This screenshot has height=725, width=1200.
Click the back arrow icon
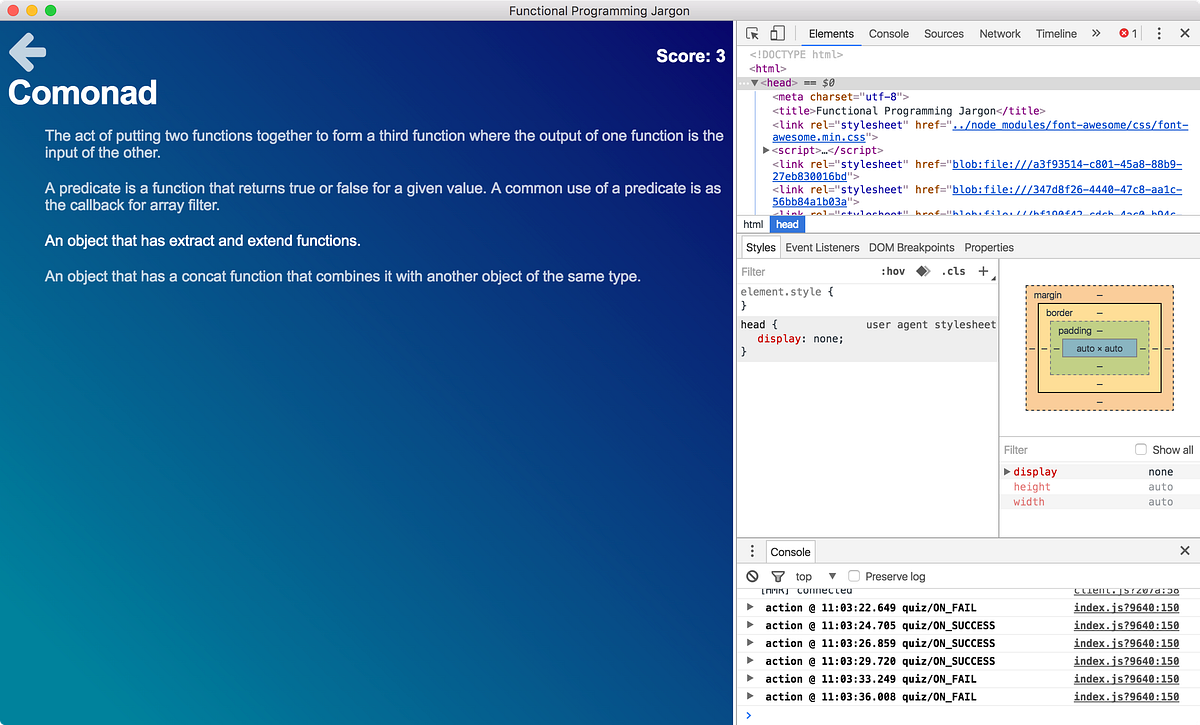pyautogui.click(x=28, y=52)
